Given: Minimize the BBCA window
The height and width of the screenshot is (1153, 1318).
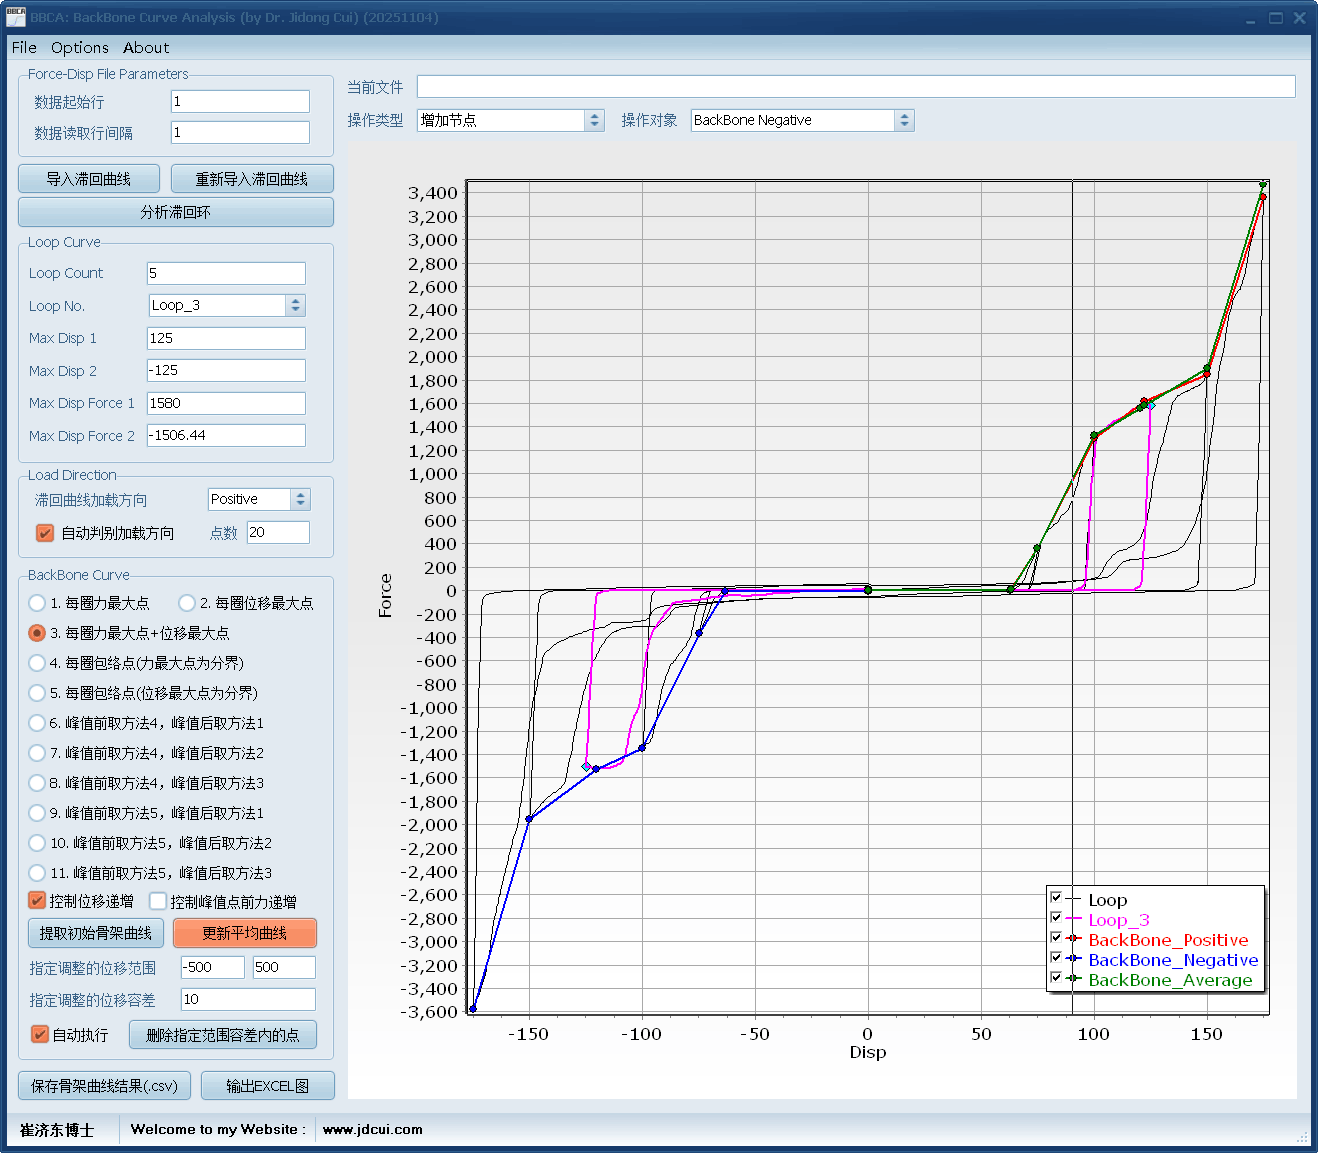Looking at the screenshot, I should tap(1250, 18).
